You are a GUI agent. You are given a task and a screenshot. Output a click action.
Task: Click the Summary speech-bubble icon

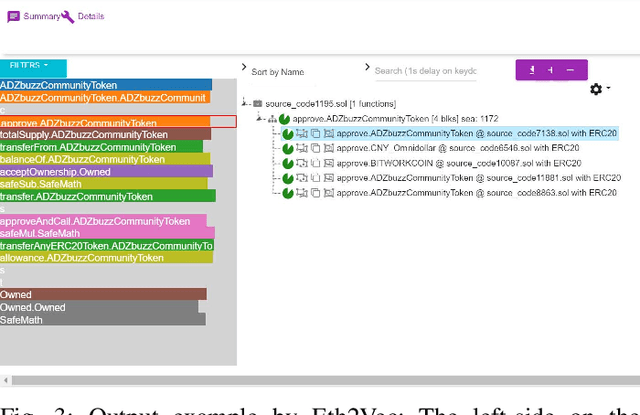coord(14,16)
